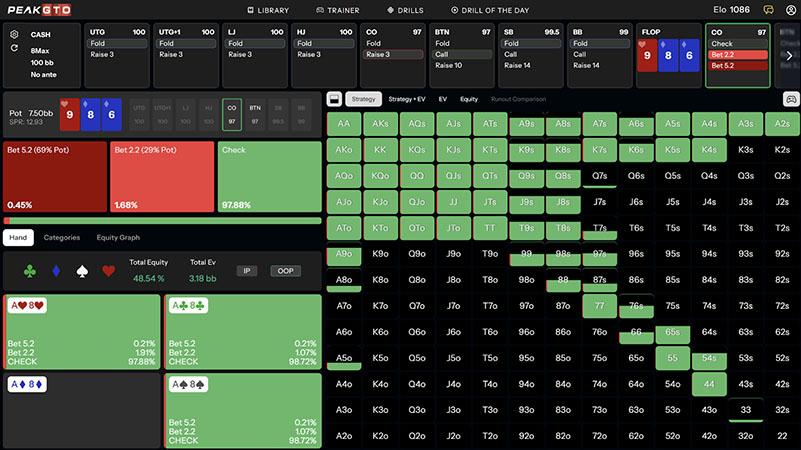This screenshot has height=450, width=801.
Task: Pick the AKs cell in range grid
Action: tap(381, 124)
